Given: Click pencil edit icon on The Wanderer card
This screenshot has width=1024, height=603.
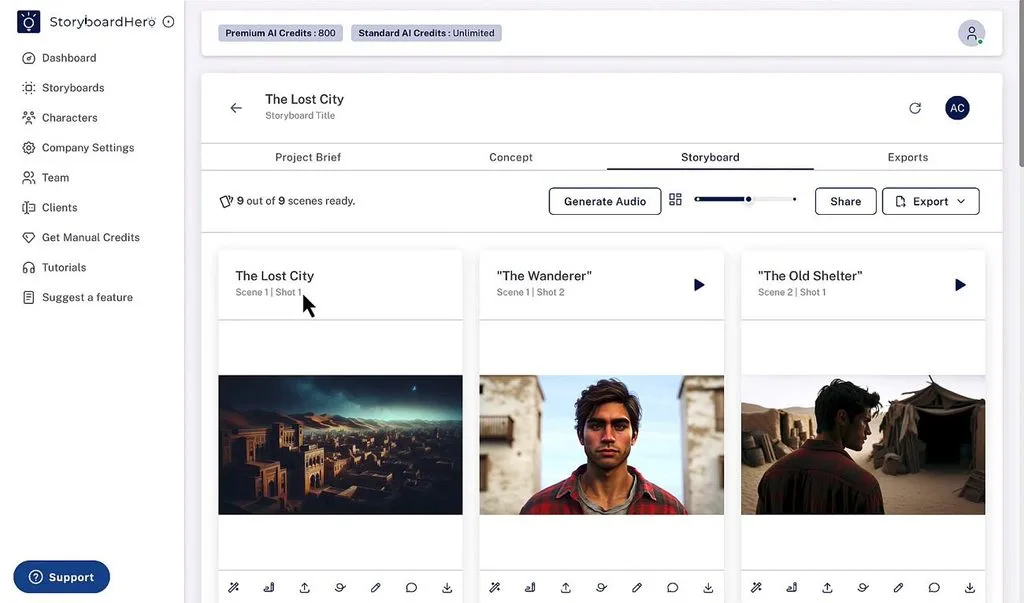Looking at the screenshot, I should (x=637, y=587).
